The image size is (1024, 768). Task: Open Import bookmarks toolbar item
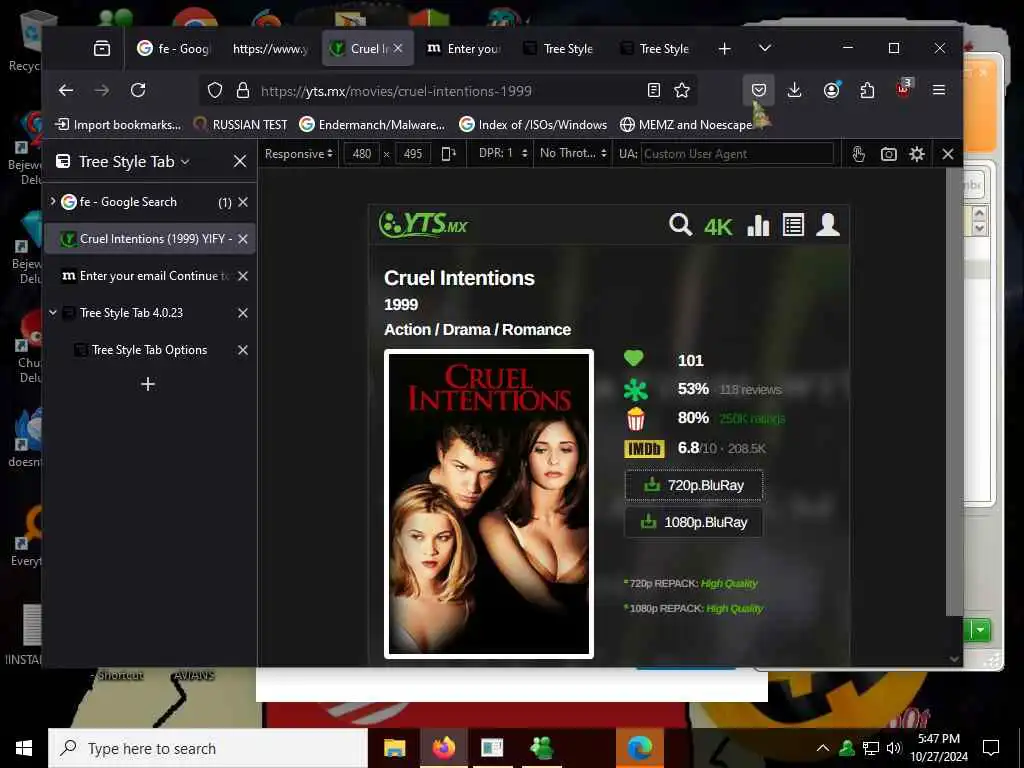[x=118, y=125]
